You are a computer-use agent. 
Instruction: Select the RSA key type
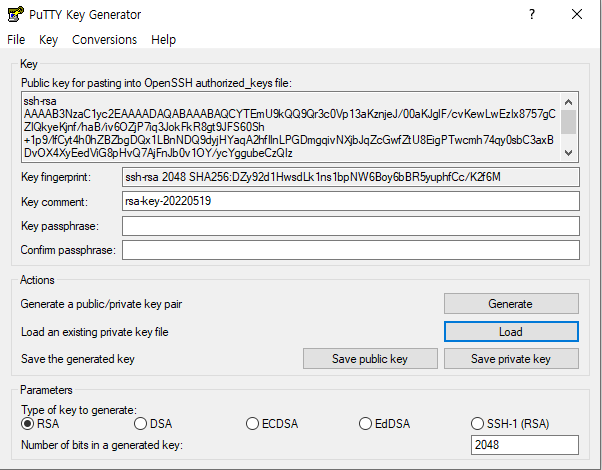point(40,424)
